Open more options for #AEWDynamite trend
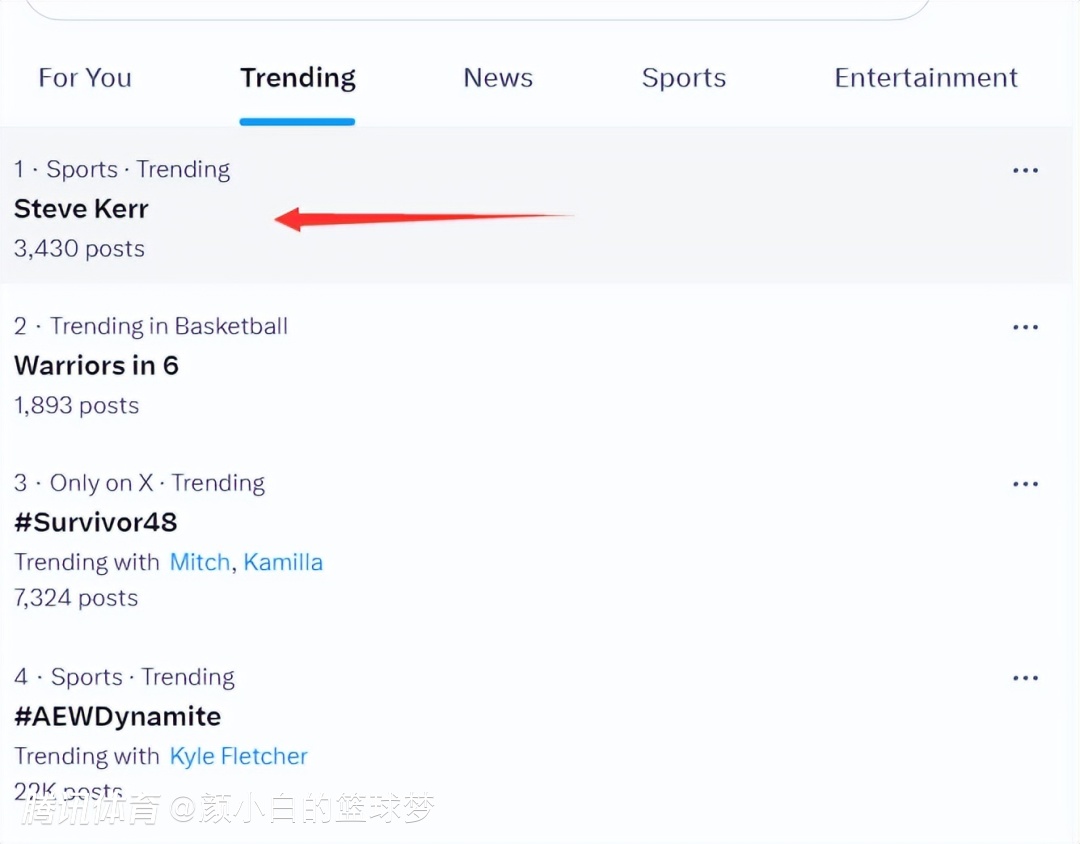This screenshot has width=1080, height=844. pyautogui.click(x=1025, y=679)
